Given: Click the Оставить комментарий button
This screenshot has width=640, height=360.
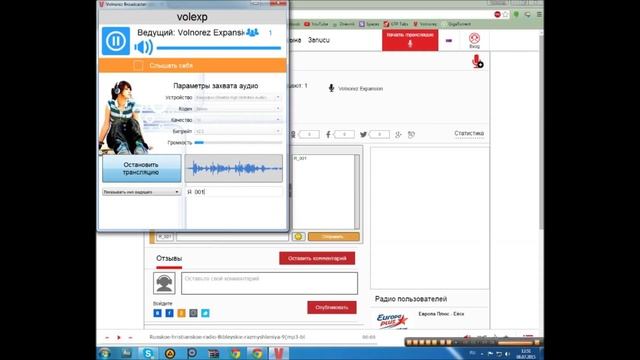Looking at the screenshot, I should tap(317, 258).
